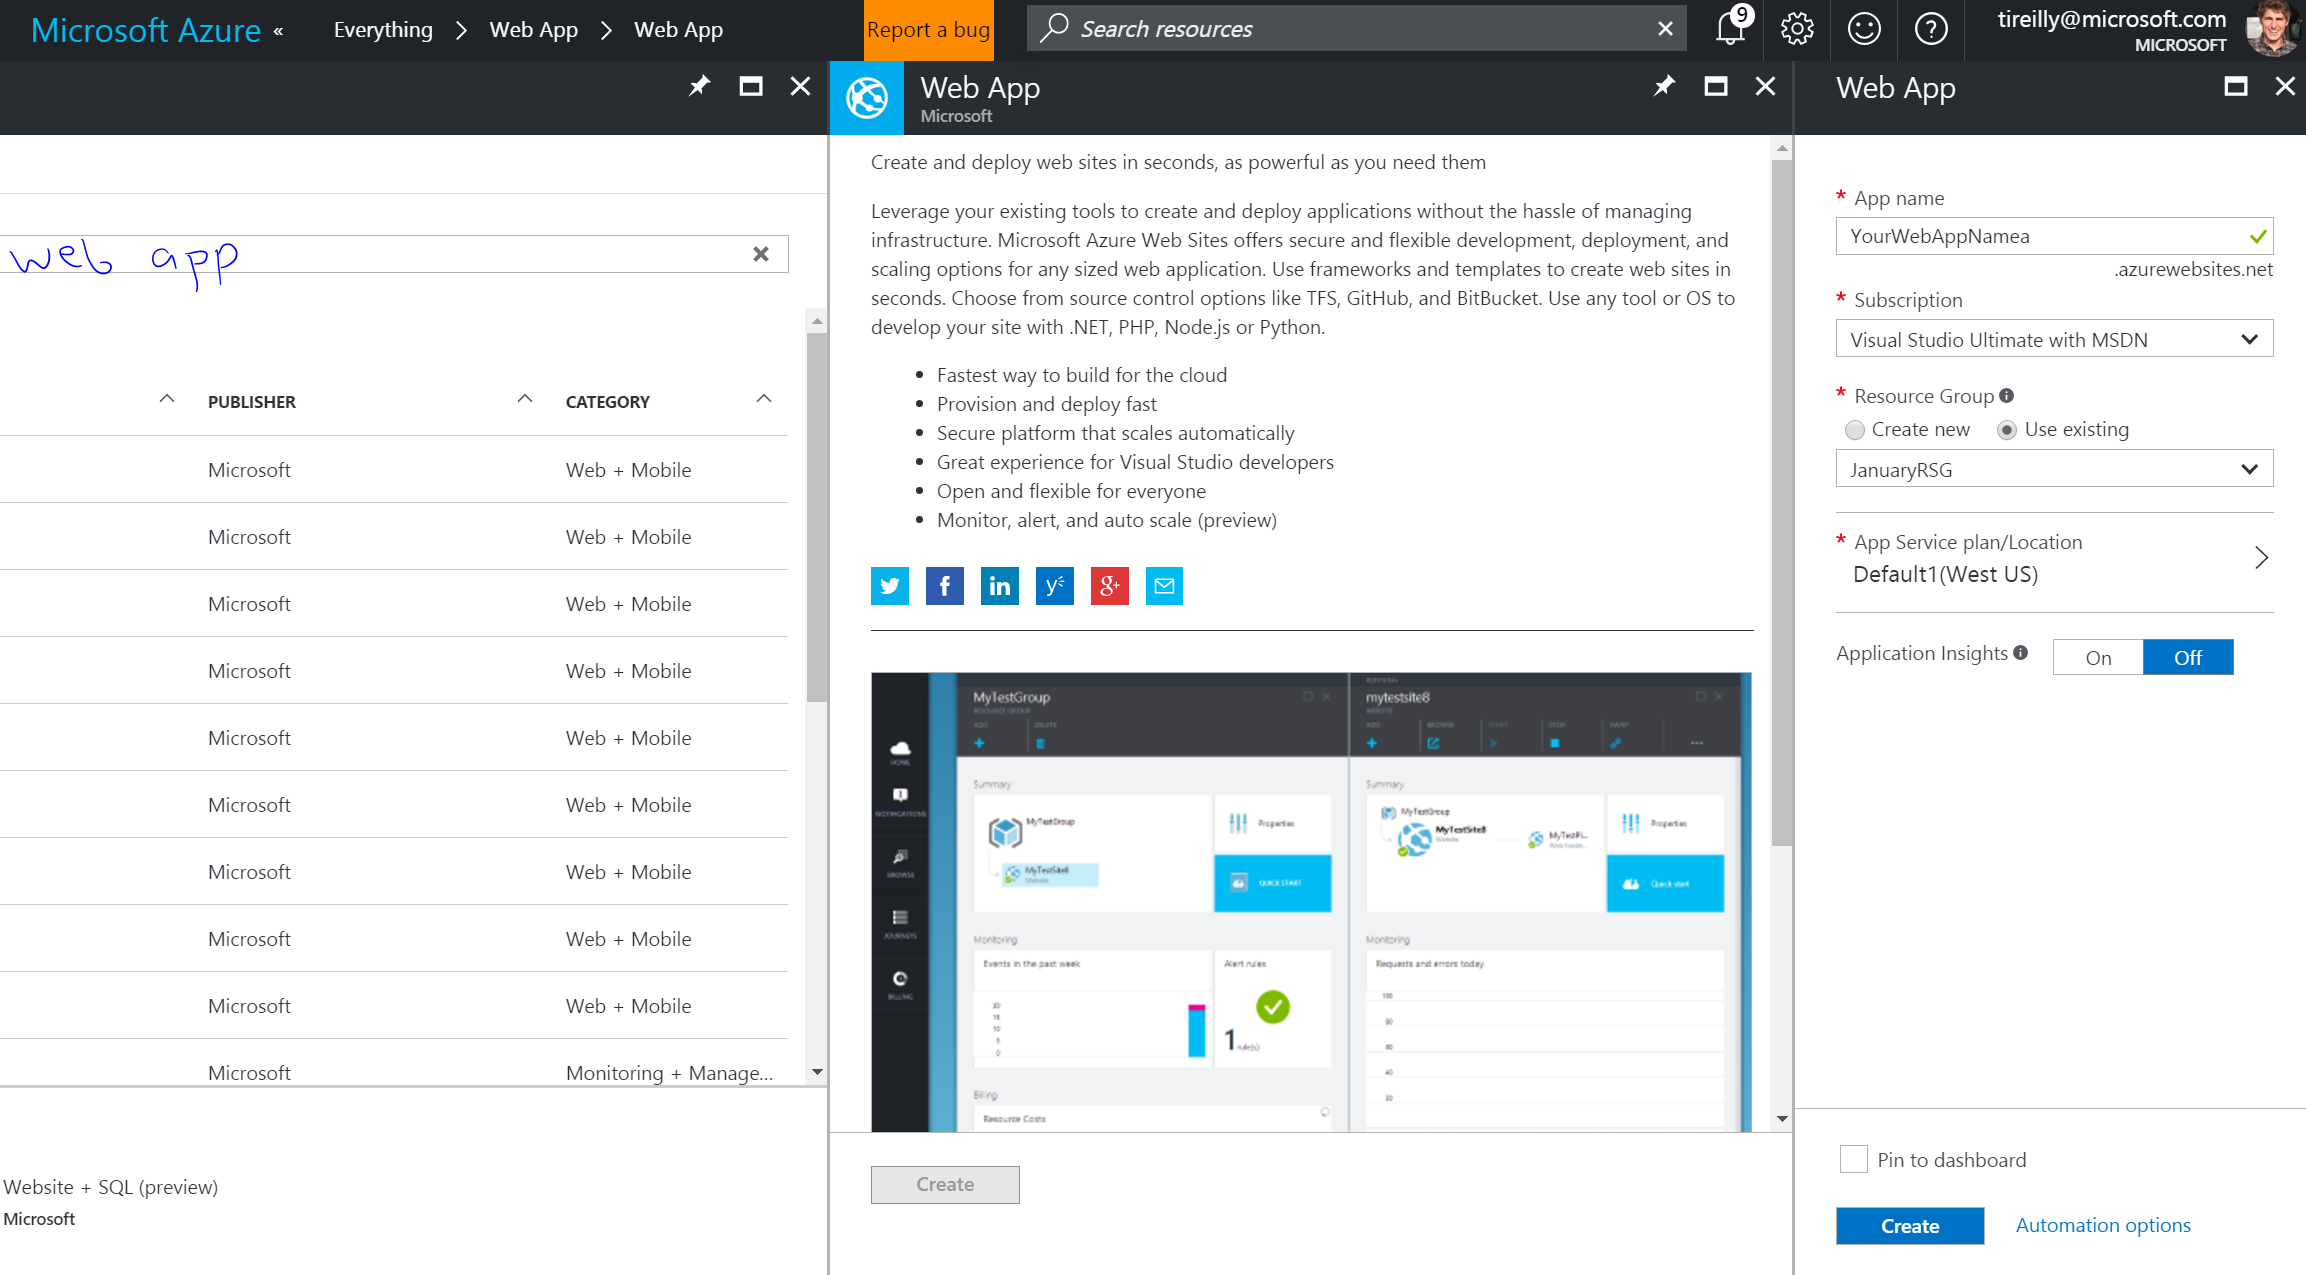Turn Application Insights On

[2098, 657]
